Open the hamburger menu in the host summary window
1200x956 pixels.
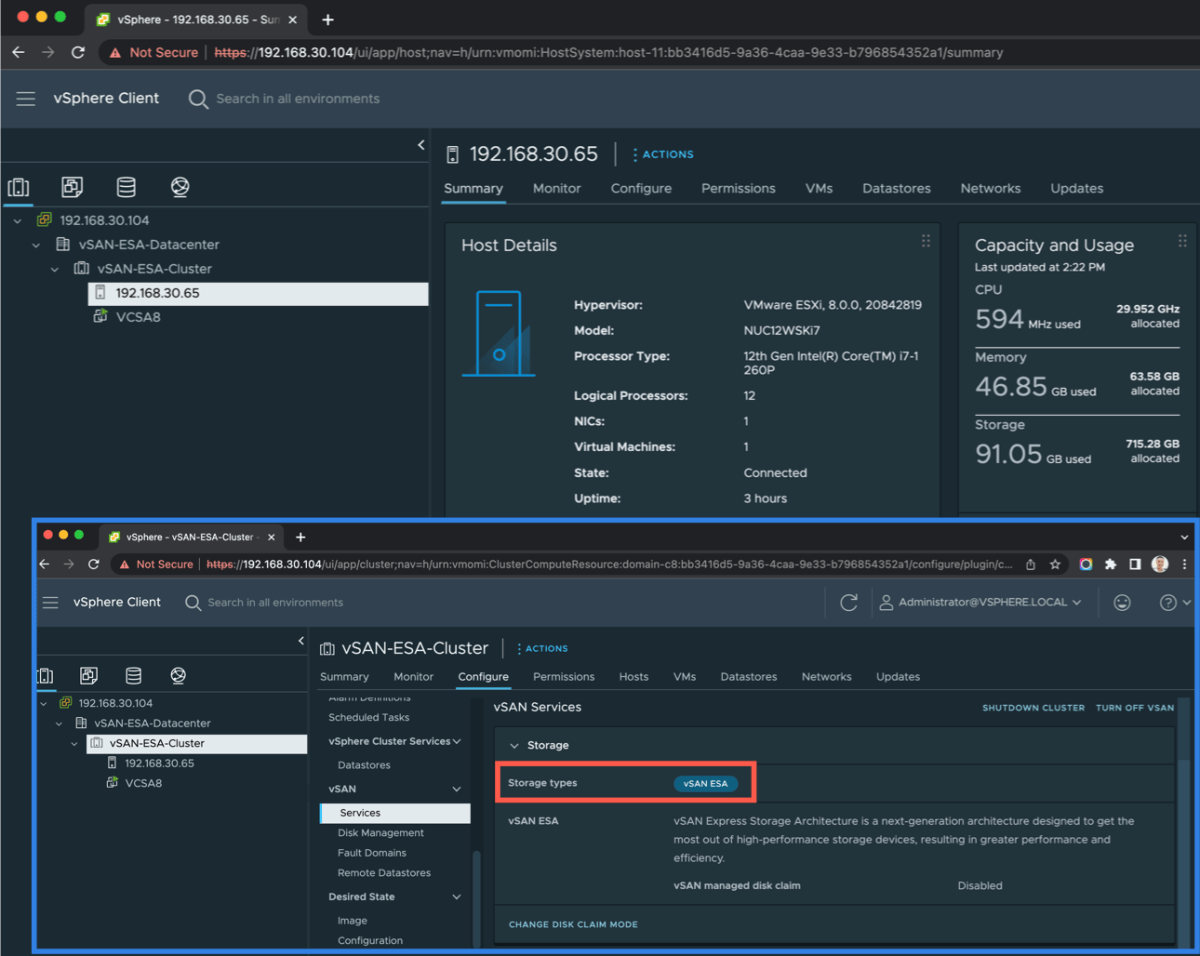[x=26, y=98]
